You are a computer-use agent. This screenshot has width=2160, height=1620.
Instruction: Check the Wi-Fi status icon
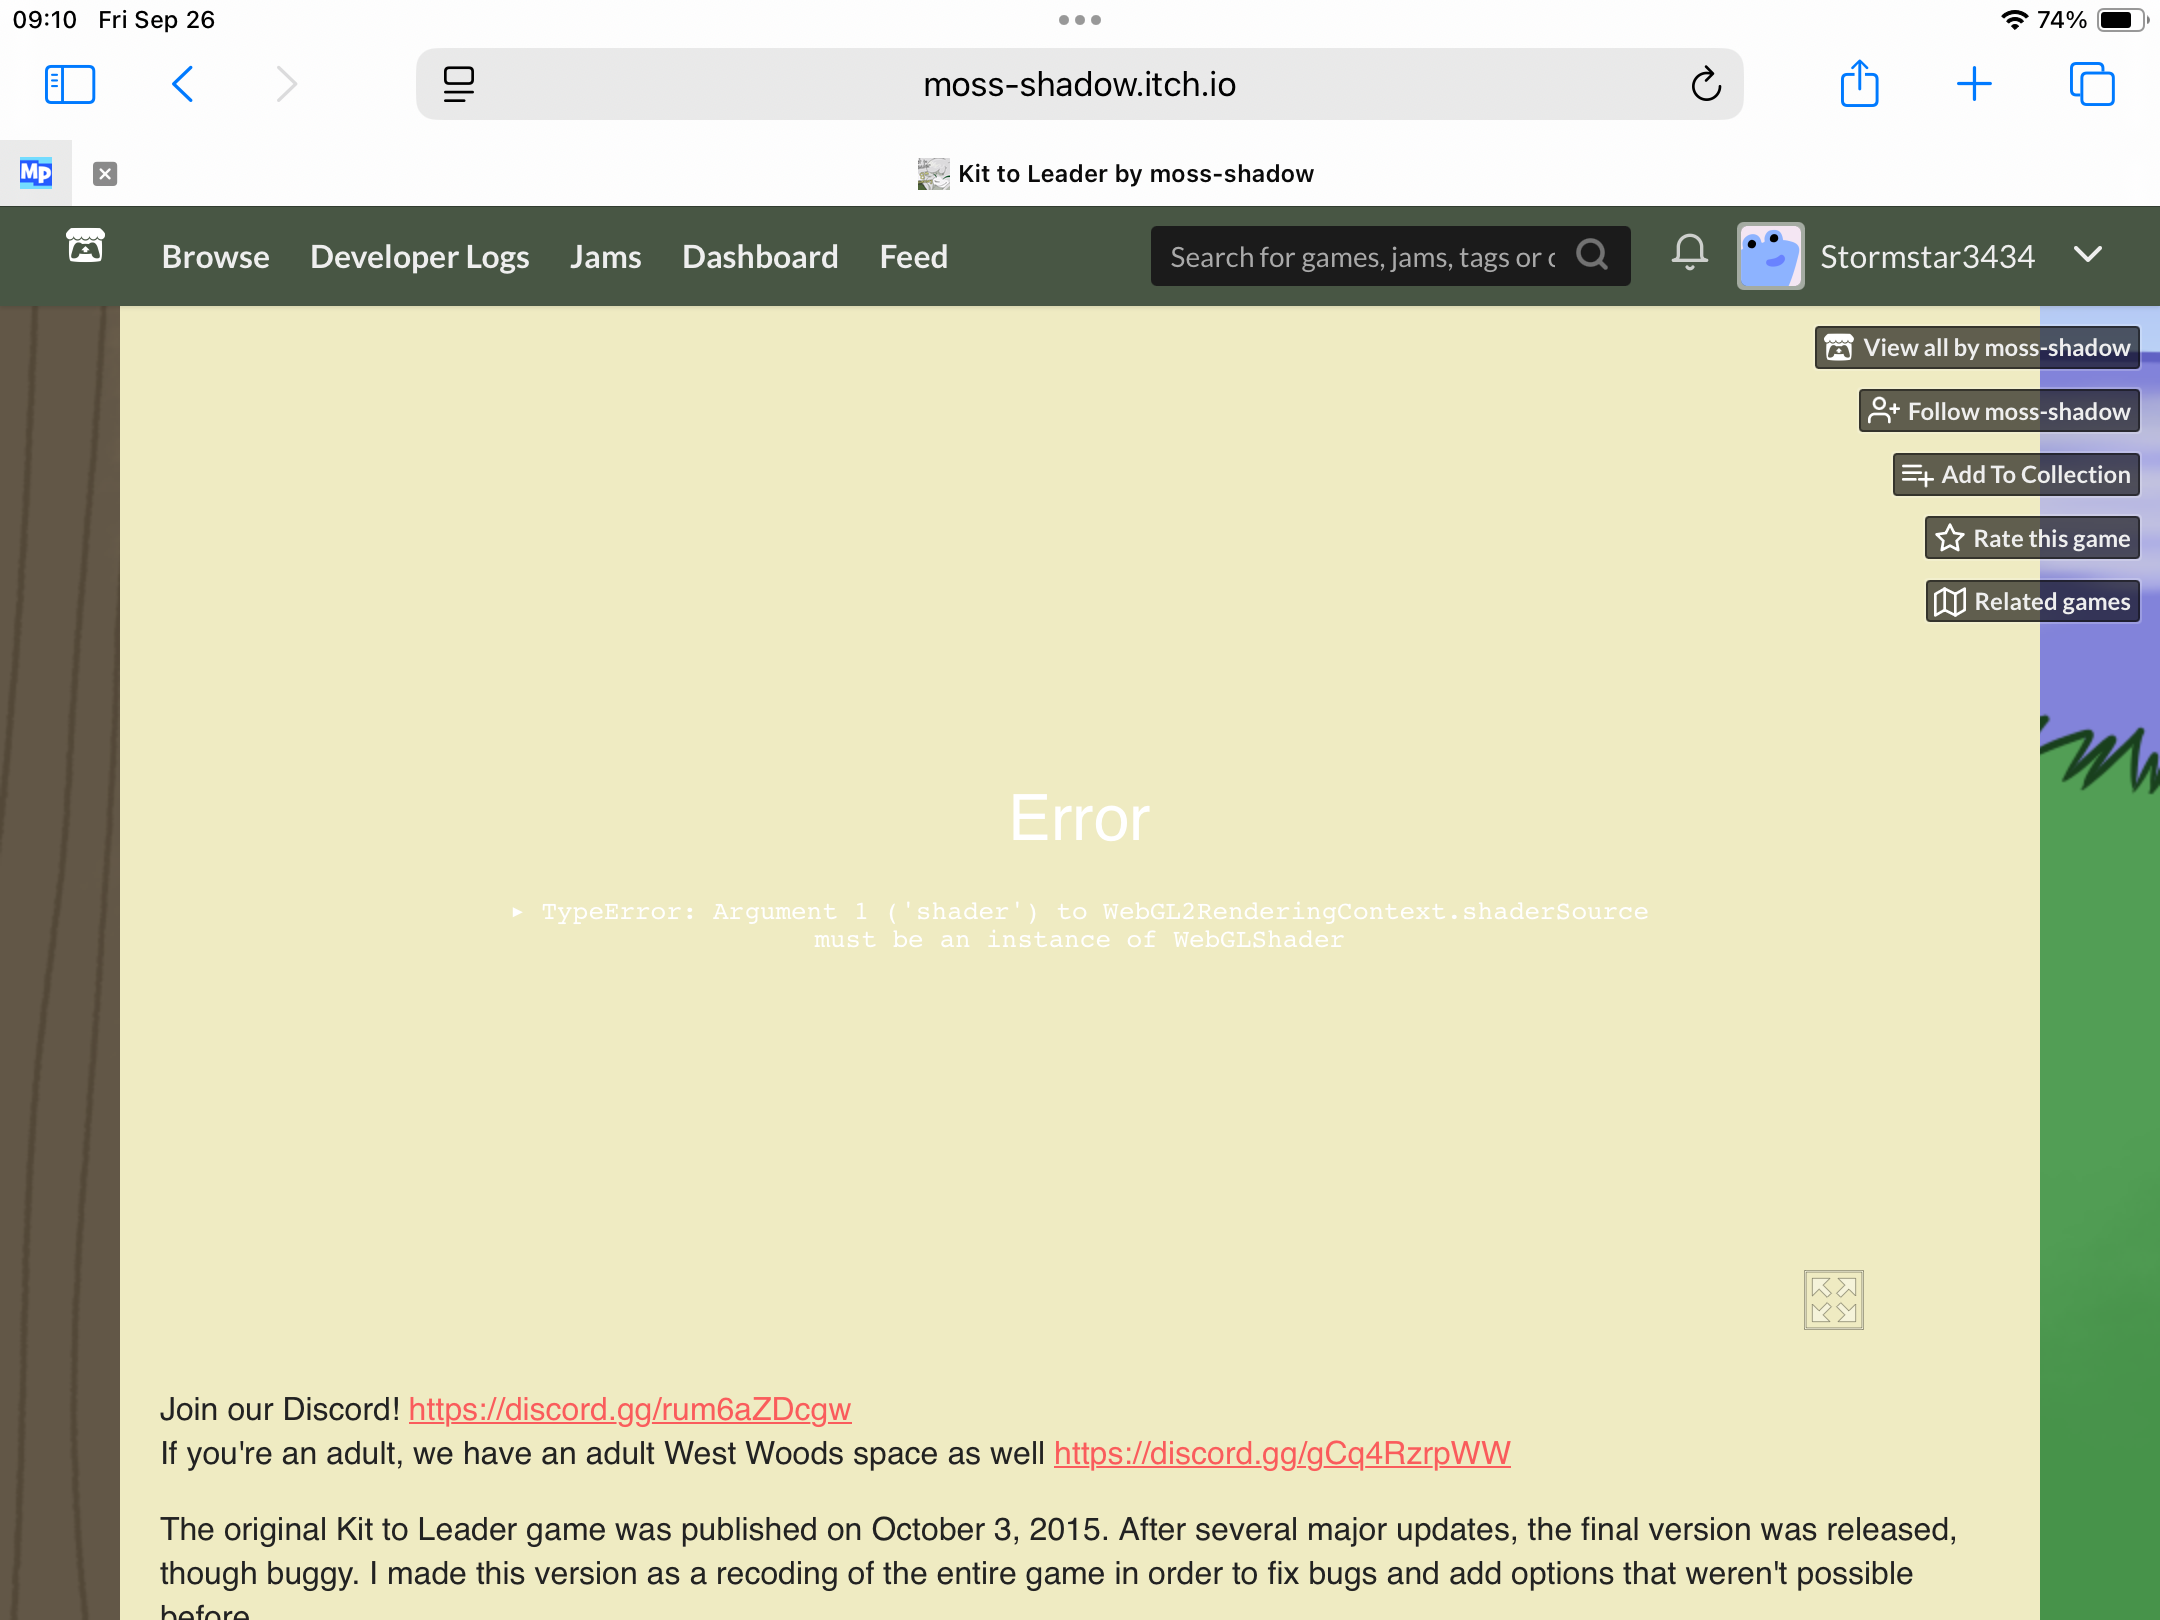(2014, 20)
